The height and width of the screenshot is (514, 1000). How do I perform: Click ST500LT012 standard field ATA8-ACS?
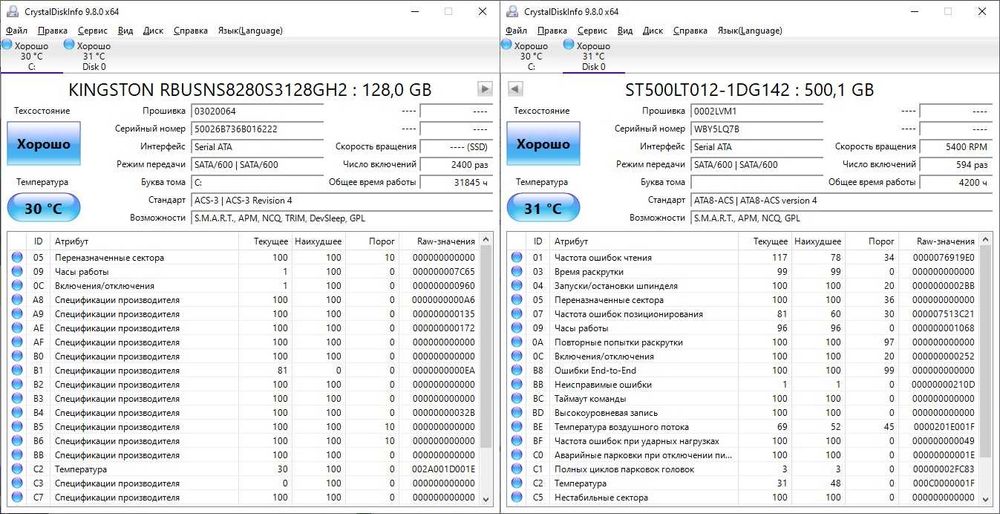[842, 200]
